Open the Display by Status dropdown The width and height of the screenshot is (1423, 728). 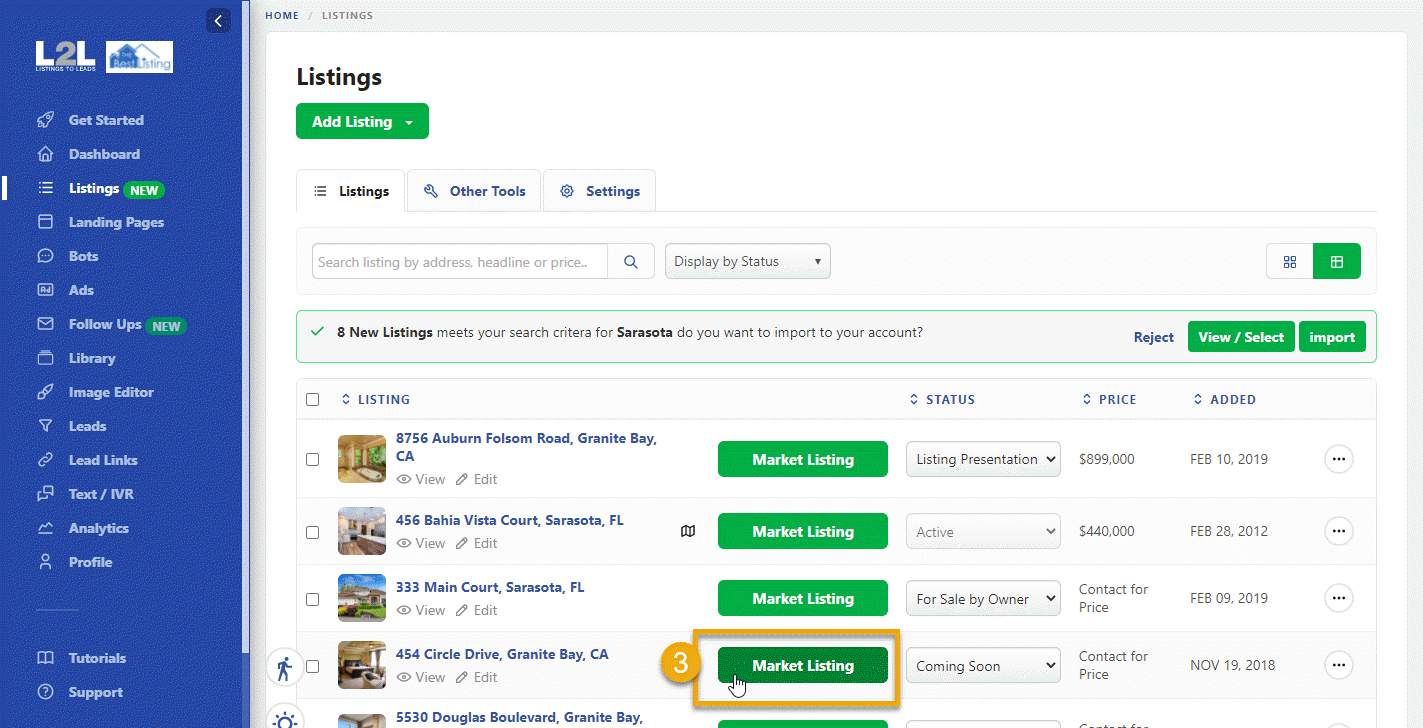[x=747, y=261]
